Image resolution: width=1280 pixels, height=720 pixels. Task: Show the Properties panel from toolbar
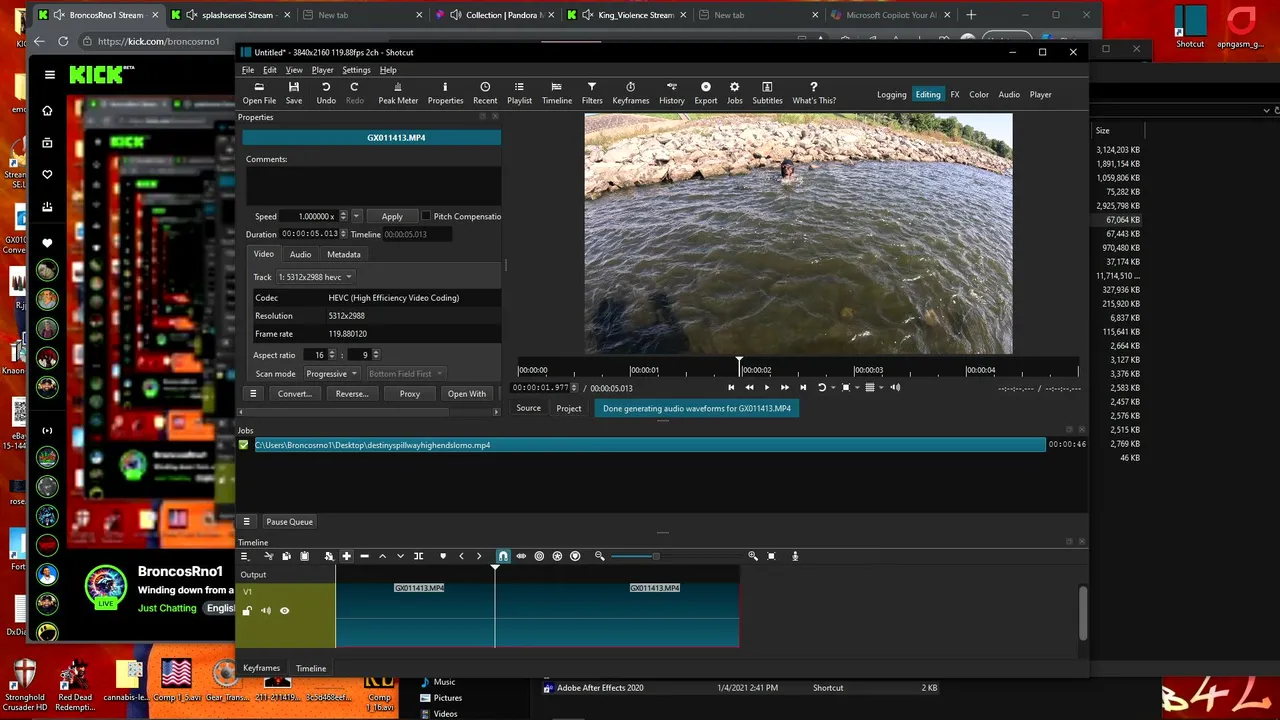tap(445, 93)
